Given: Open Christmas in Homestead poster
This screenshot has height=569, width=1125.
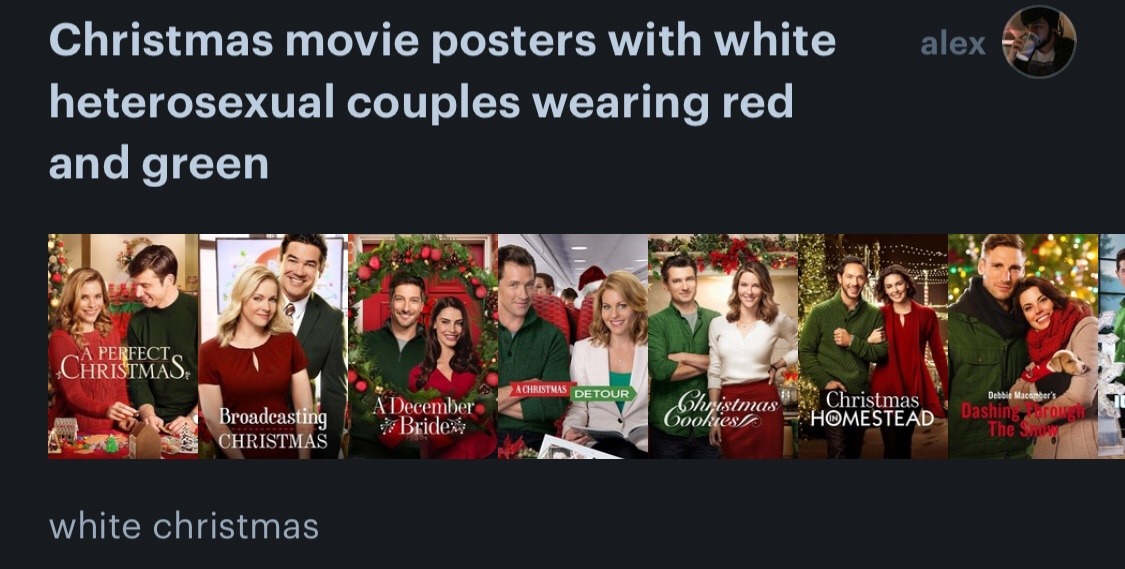Looking at the screenshot, I should [x=872, y=347].
